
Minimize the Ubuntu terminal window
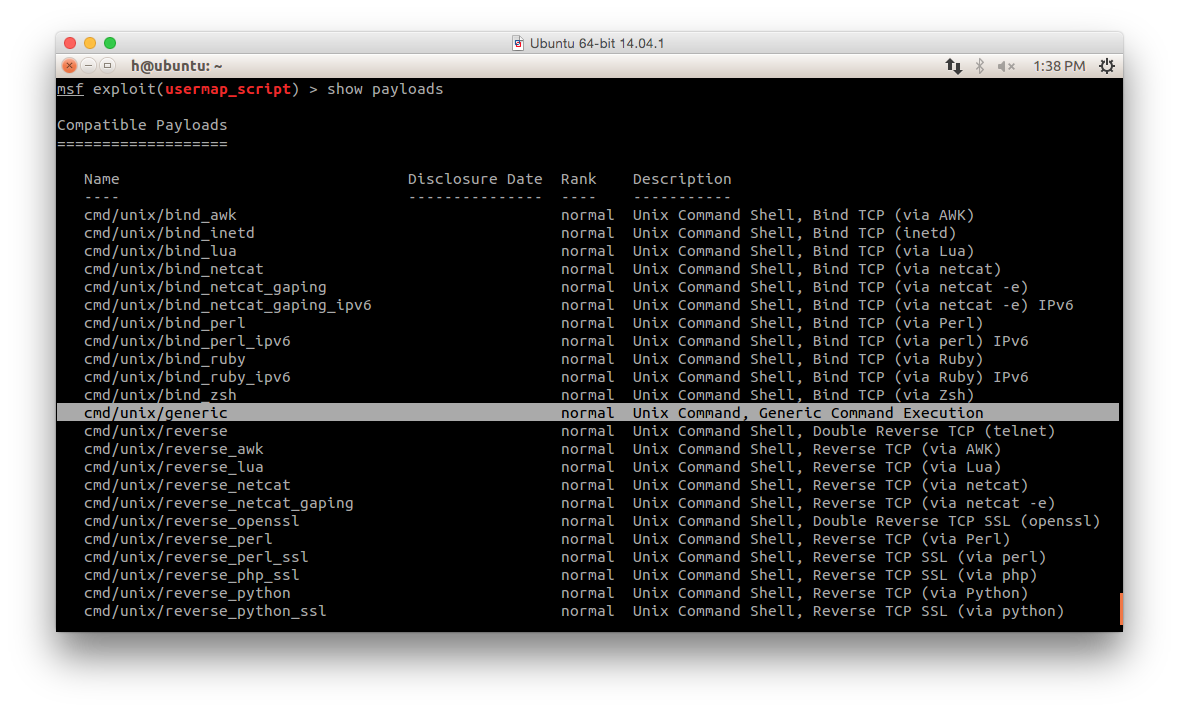tap(88, 65)
